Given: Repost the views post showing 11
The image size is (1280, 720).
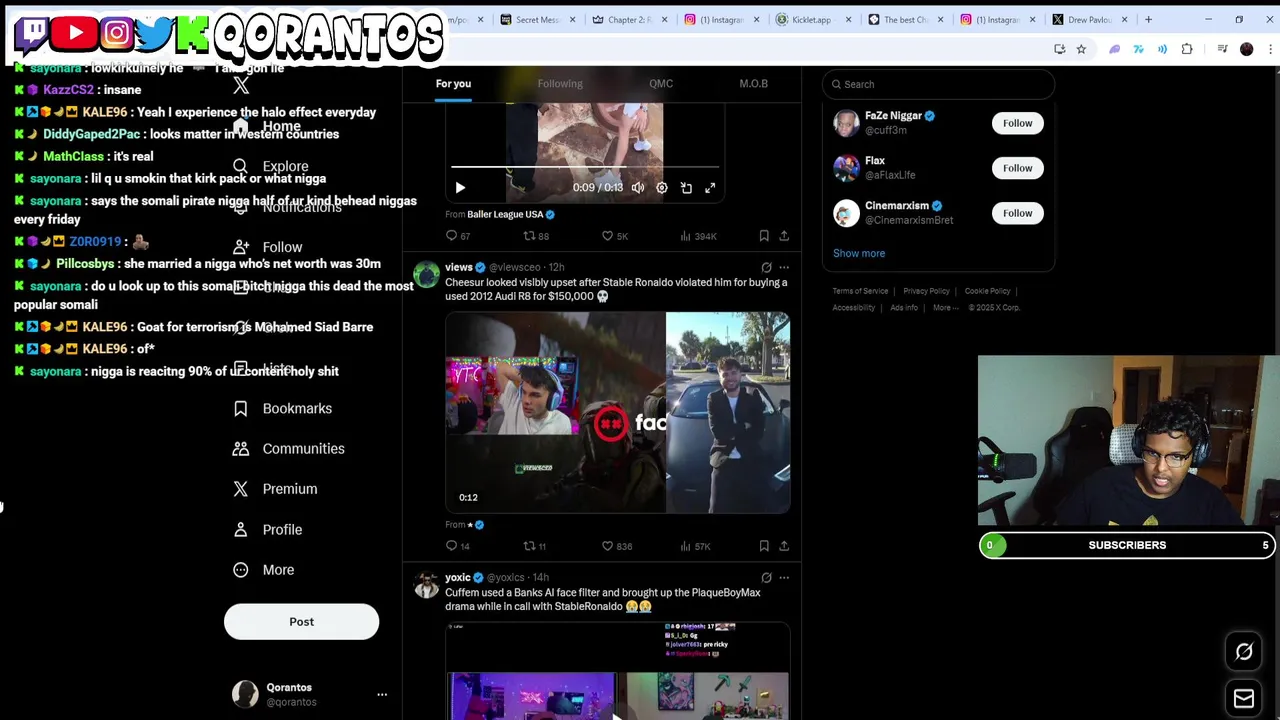Looking at the screenshot, I should tap(535, 546).
